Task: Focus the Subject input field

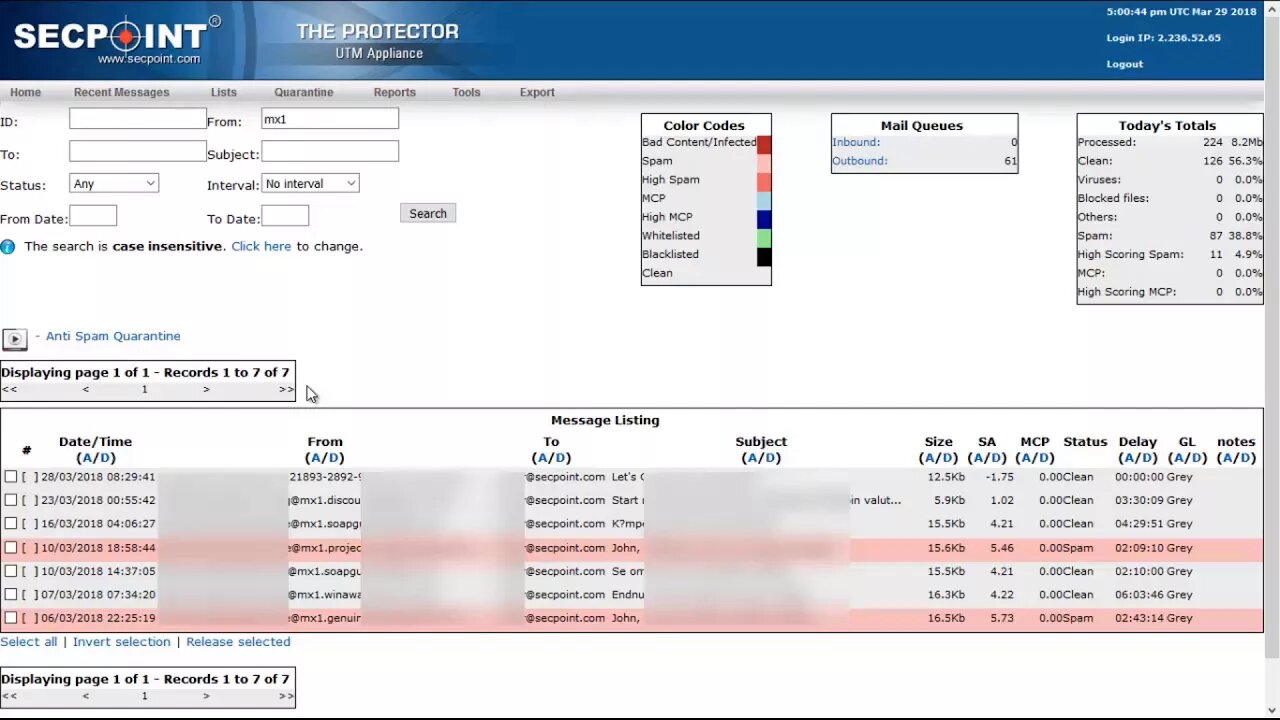Action: click(x=330, y=152)
